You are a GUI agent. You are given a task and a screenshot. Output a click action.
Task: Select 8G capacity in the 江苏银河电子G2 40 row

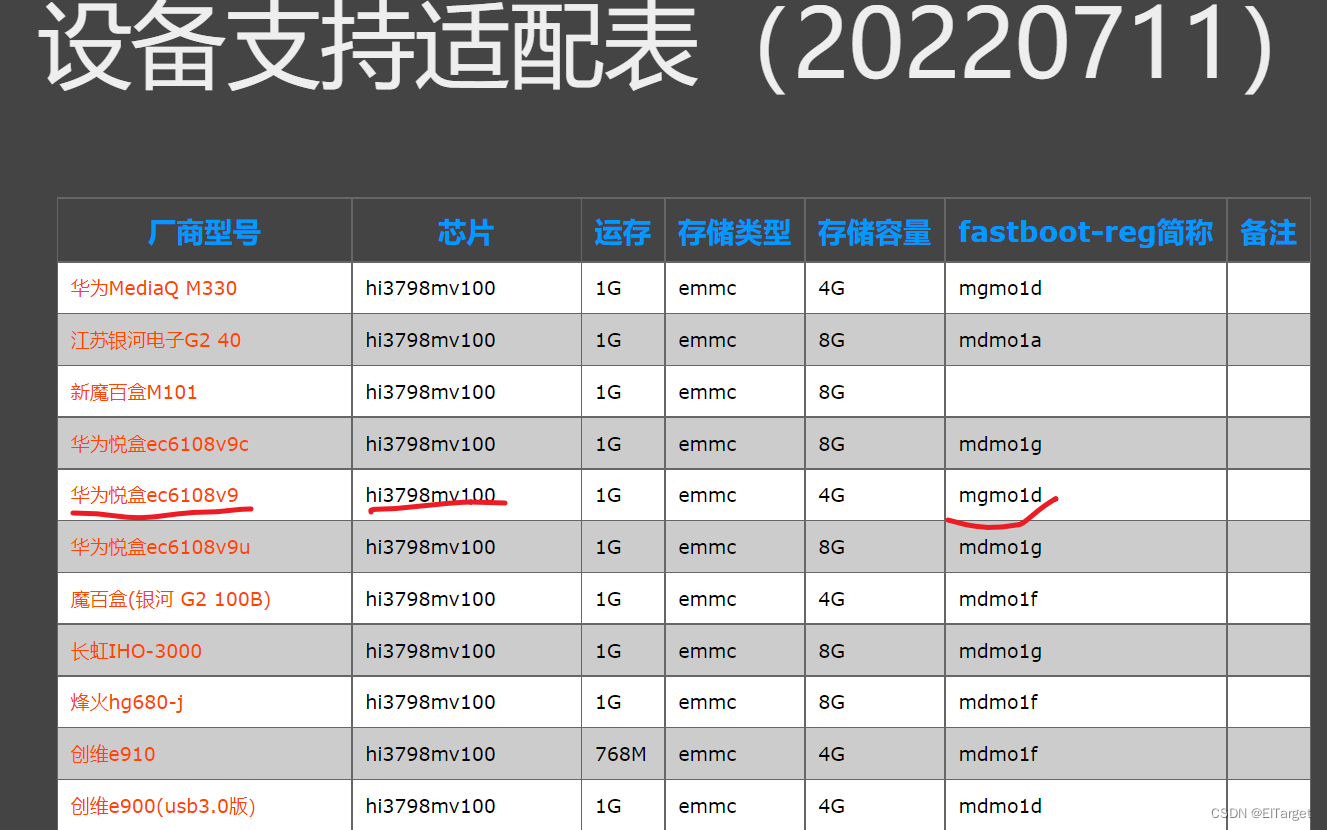[831, 340]
